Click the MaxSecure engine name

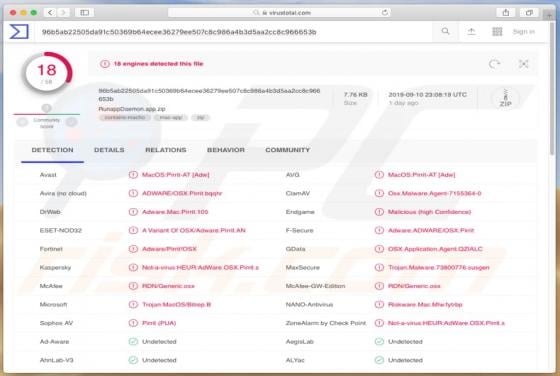point(302,267)
